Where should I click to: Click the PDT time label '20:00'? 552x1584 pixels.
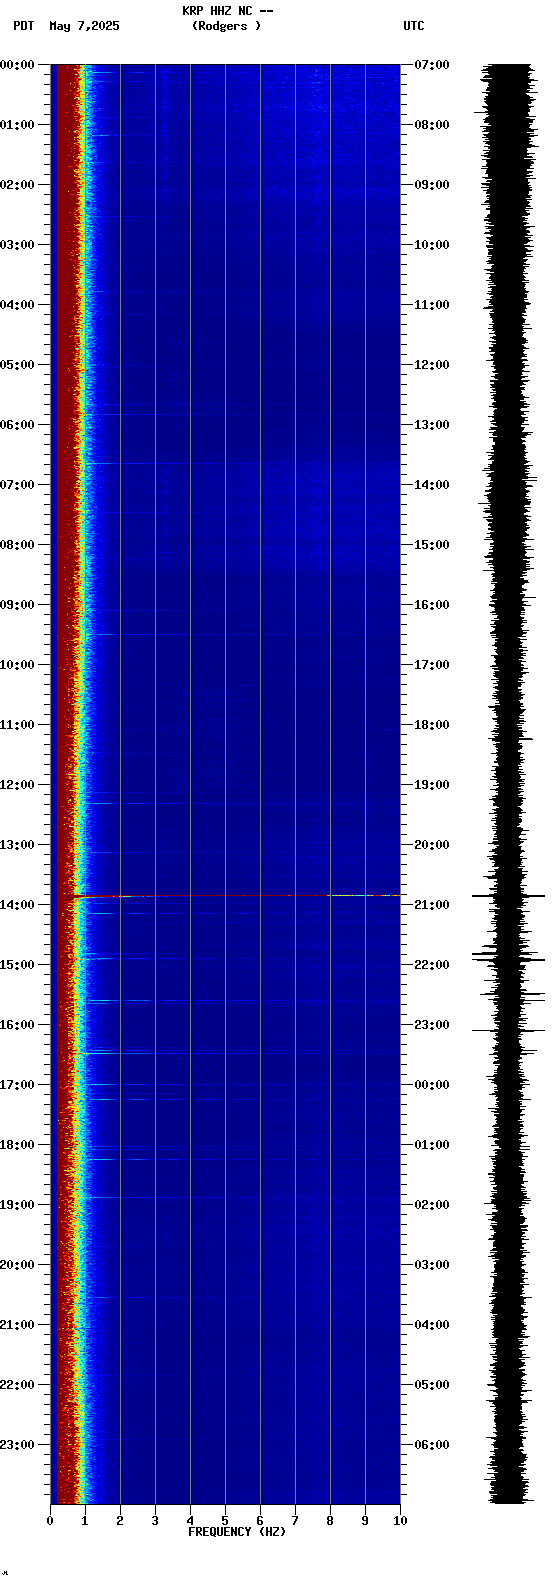click(17, 1265)
